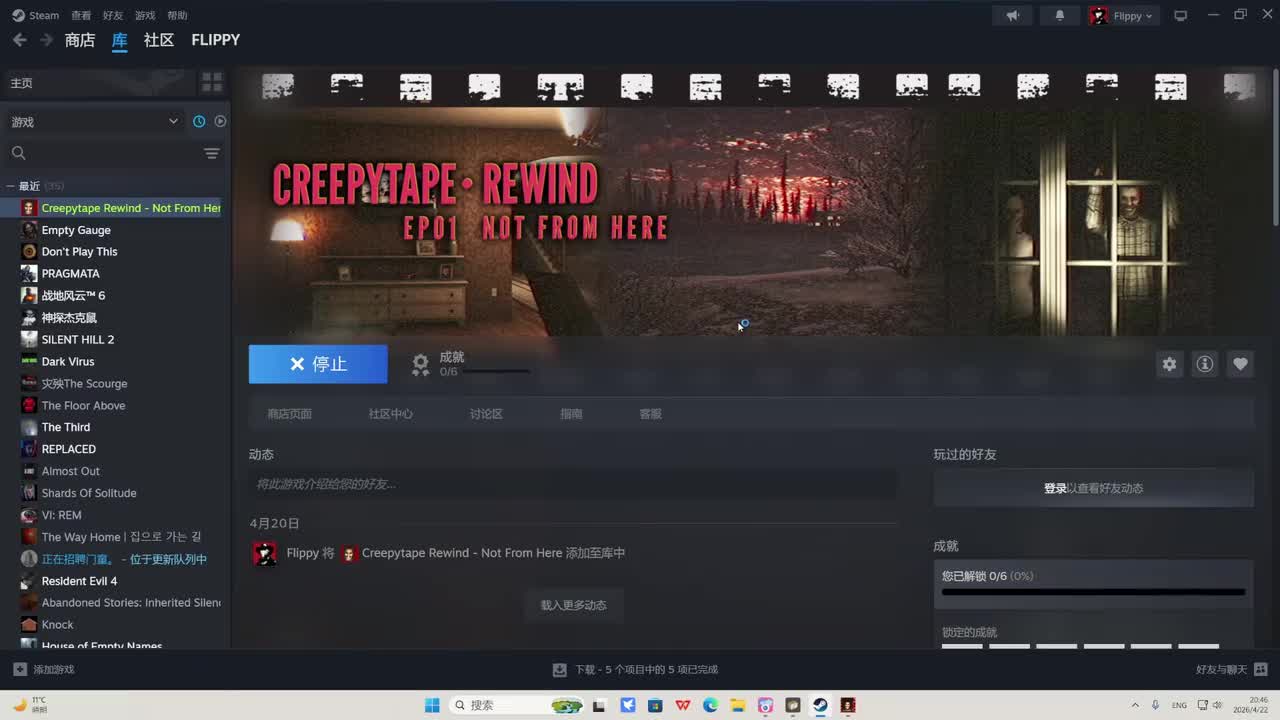
Task: Open 客服 link
Action: 651,414
